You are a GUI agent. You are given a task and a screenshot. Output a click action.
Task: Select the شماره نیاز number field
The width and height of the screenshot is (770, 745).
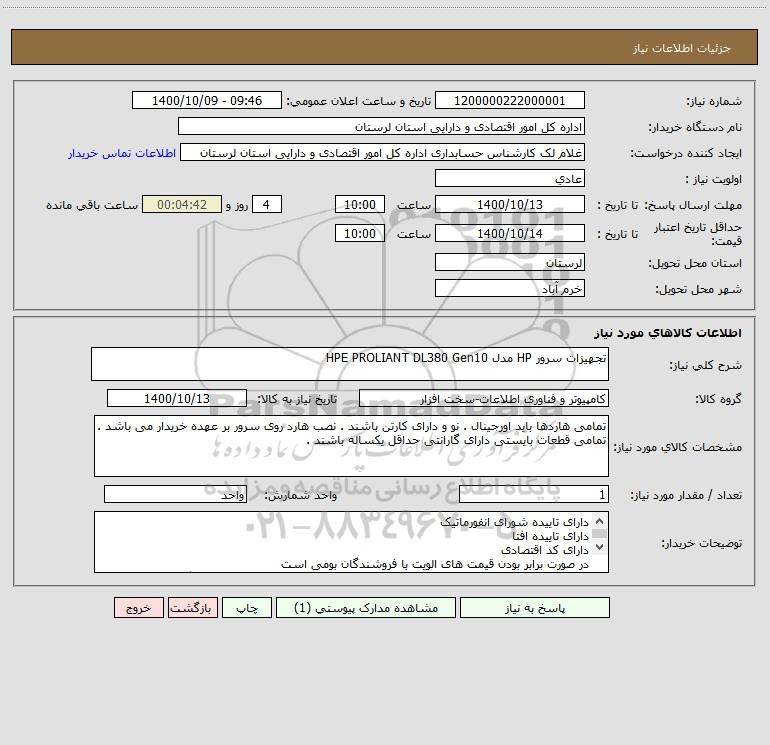[x=510, y=101]
